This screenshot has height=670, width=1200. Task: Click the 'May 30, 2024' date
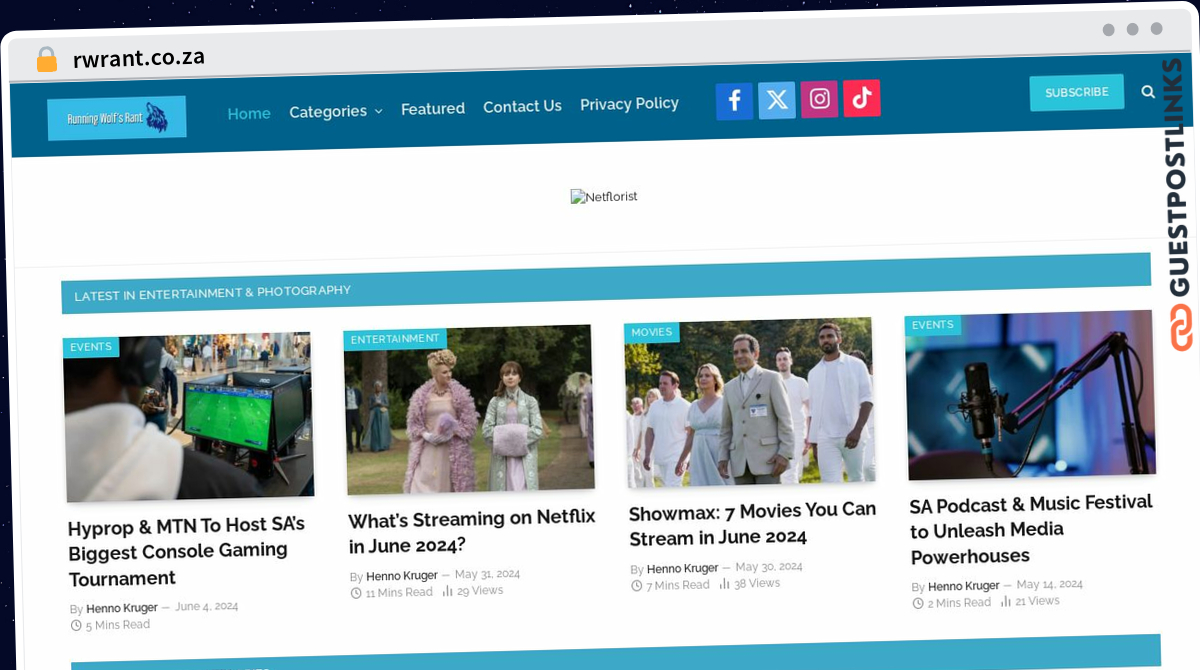[769, 567]
